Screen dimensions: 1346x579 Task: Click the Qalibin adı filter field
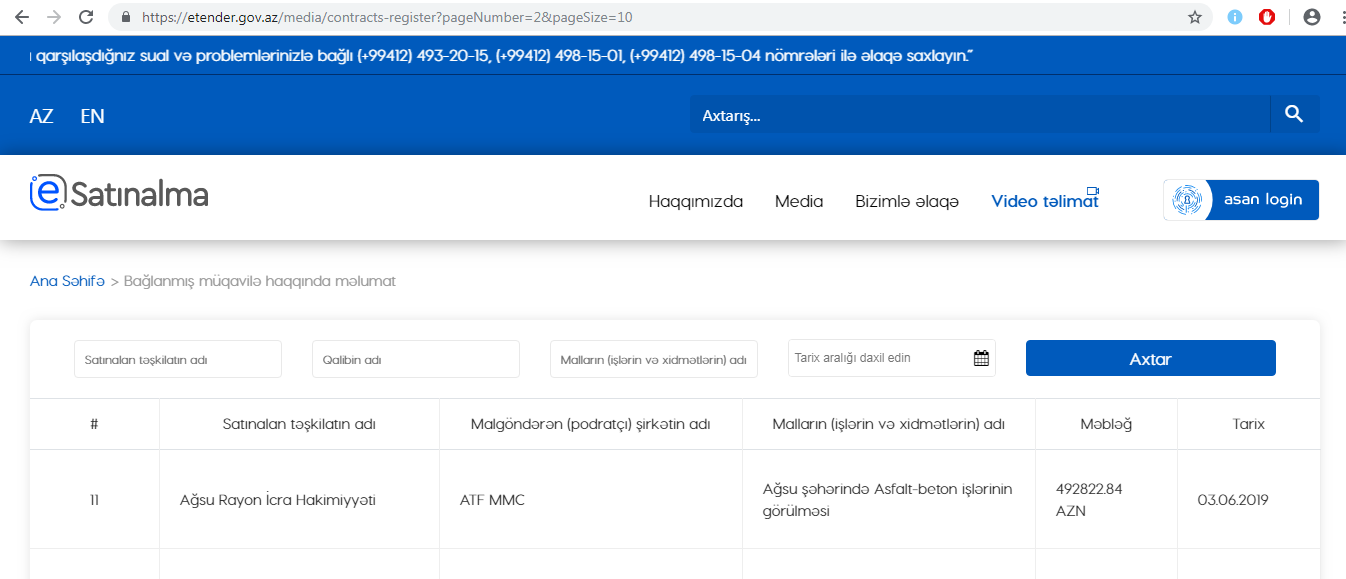415,359
